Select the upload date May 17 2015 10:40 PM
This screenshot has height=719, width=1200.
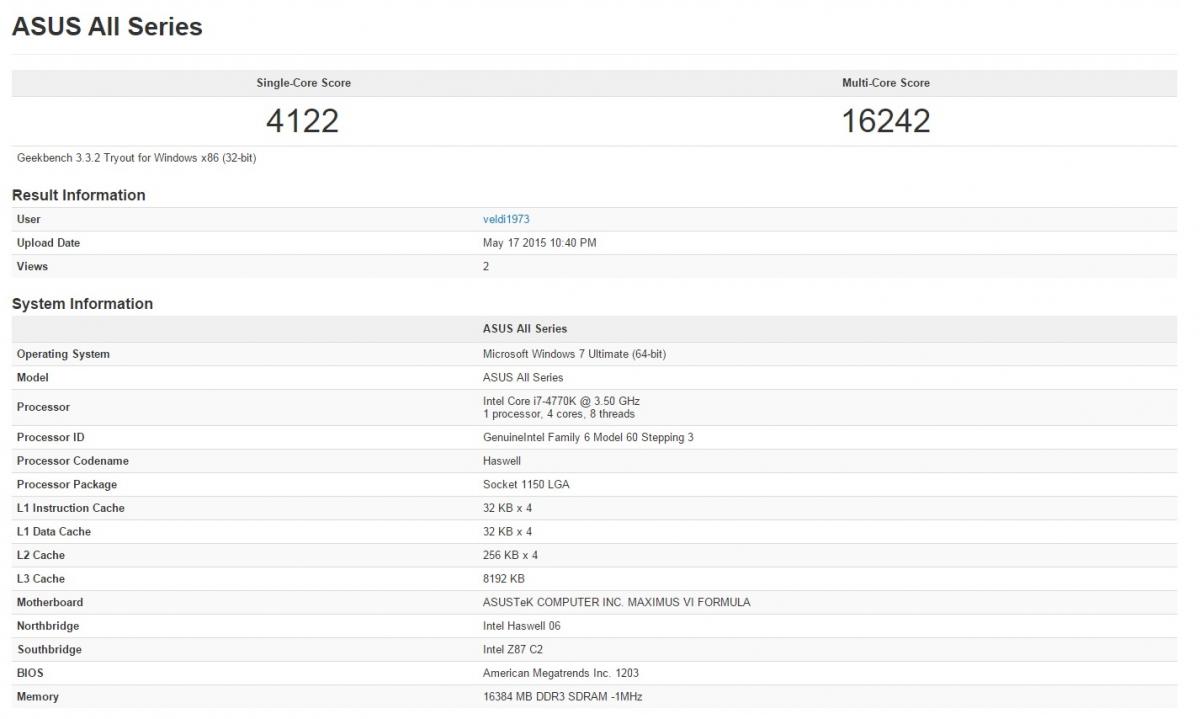[540, 243]
